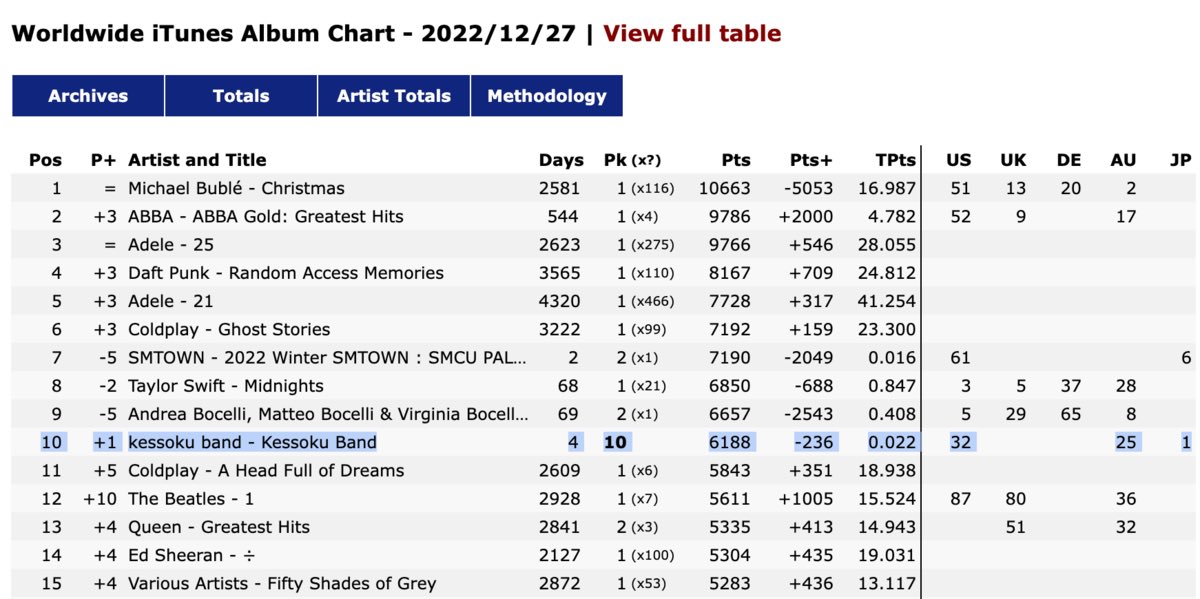Screen dimensions: 1200x599
Task: Select Queen - Greatest Hits entry
Action: point(219,527)
